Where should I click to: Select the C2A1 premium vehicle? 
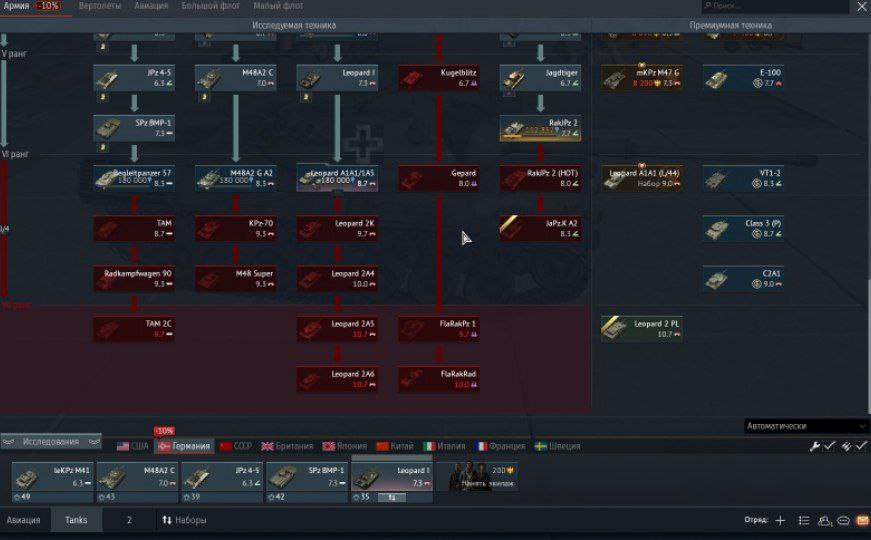[744, 279]
